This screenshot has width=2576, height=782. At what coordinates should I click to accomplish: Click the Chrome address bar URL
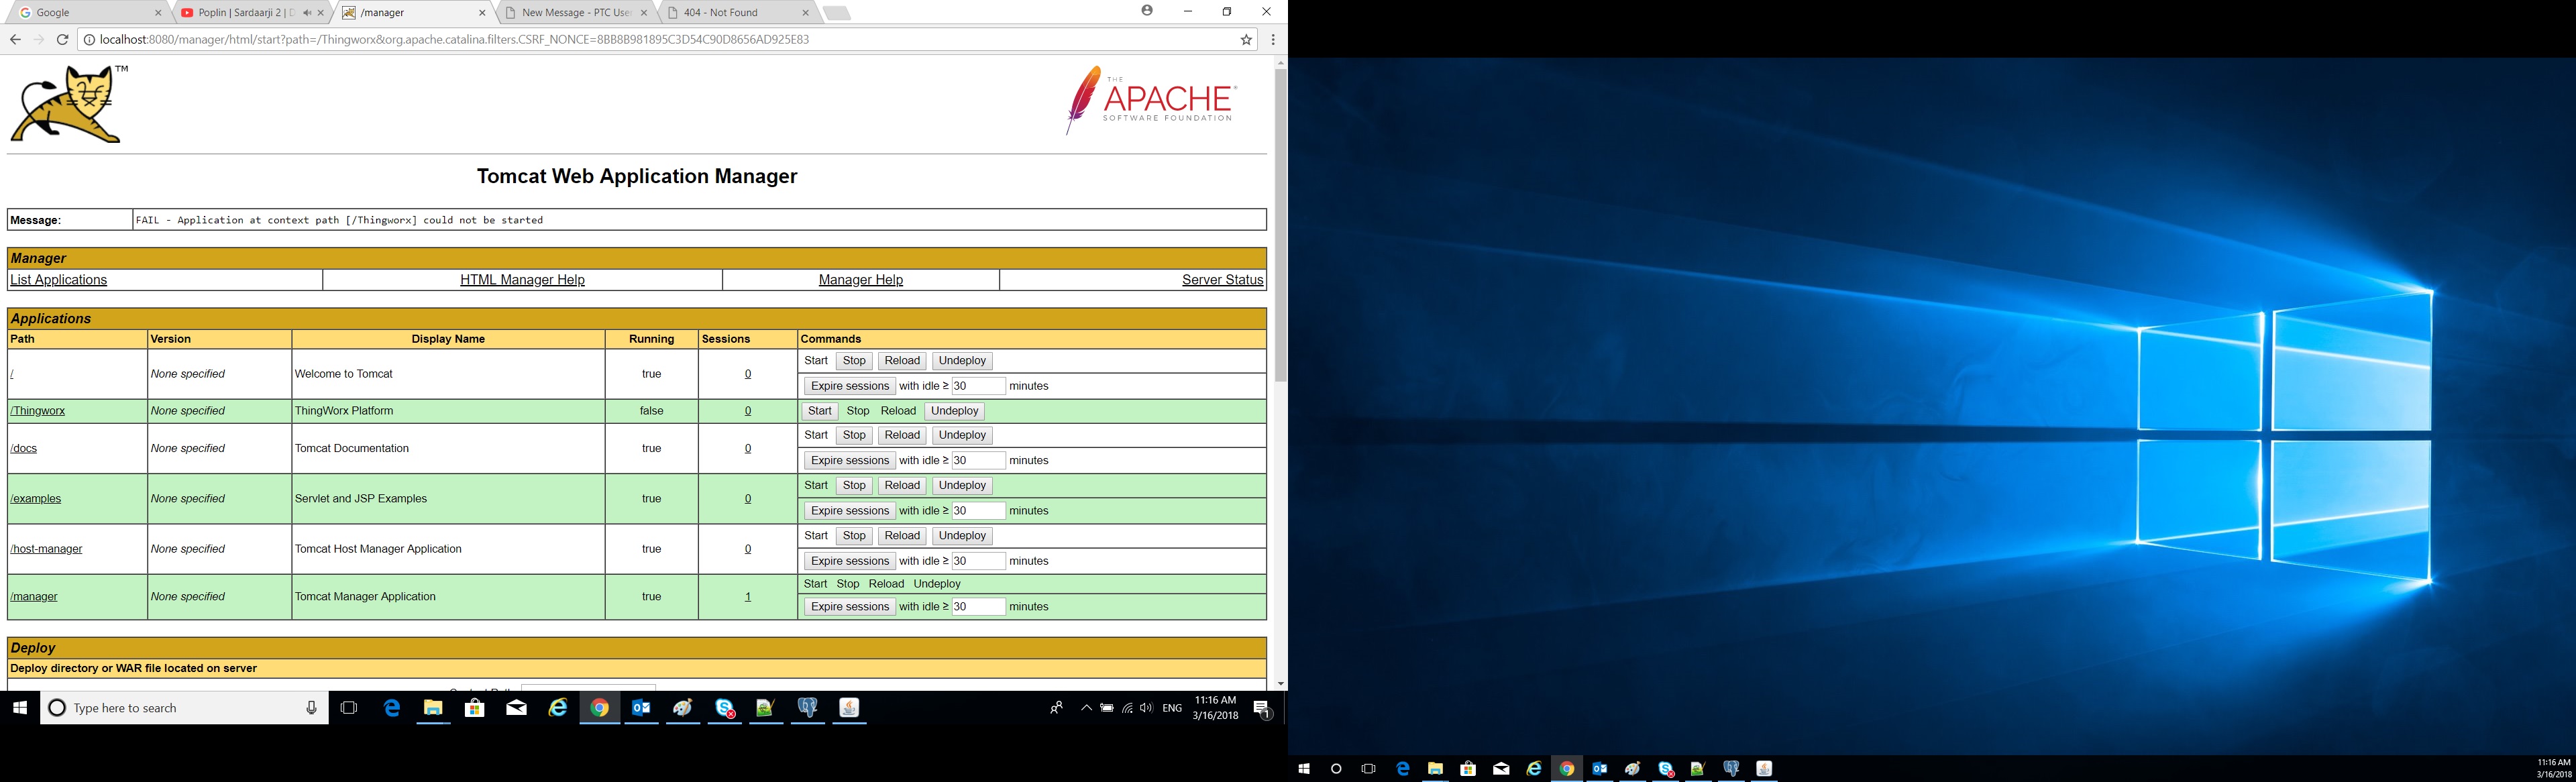pyautogui.click(x=454, y=40)
